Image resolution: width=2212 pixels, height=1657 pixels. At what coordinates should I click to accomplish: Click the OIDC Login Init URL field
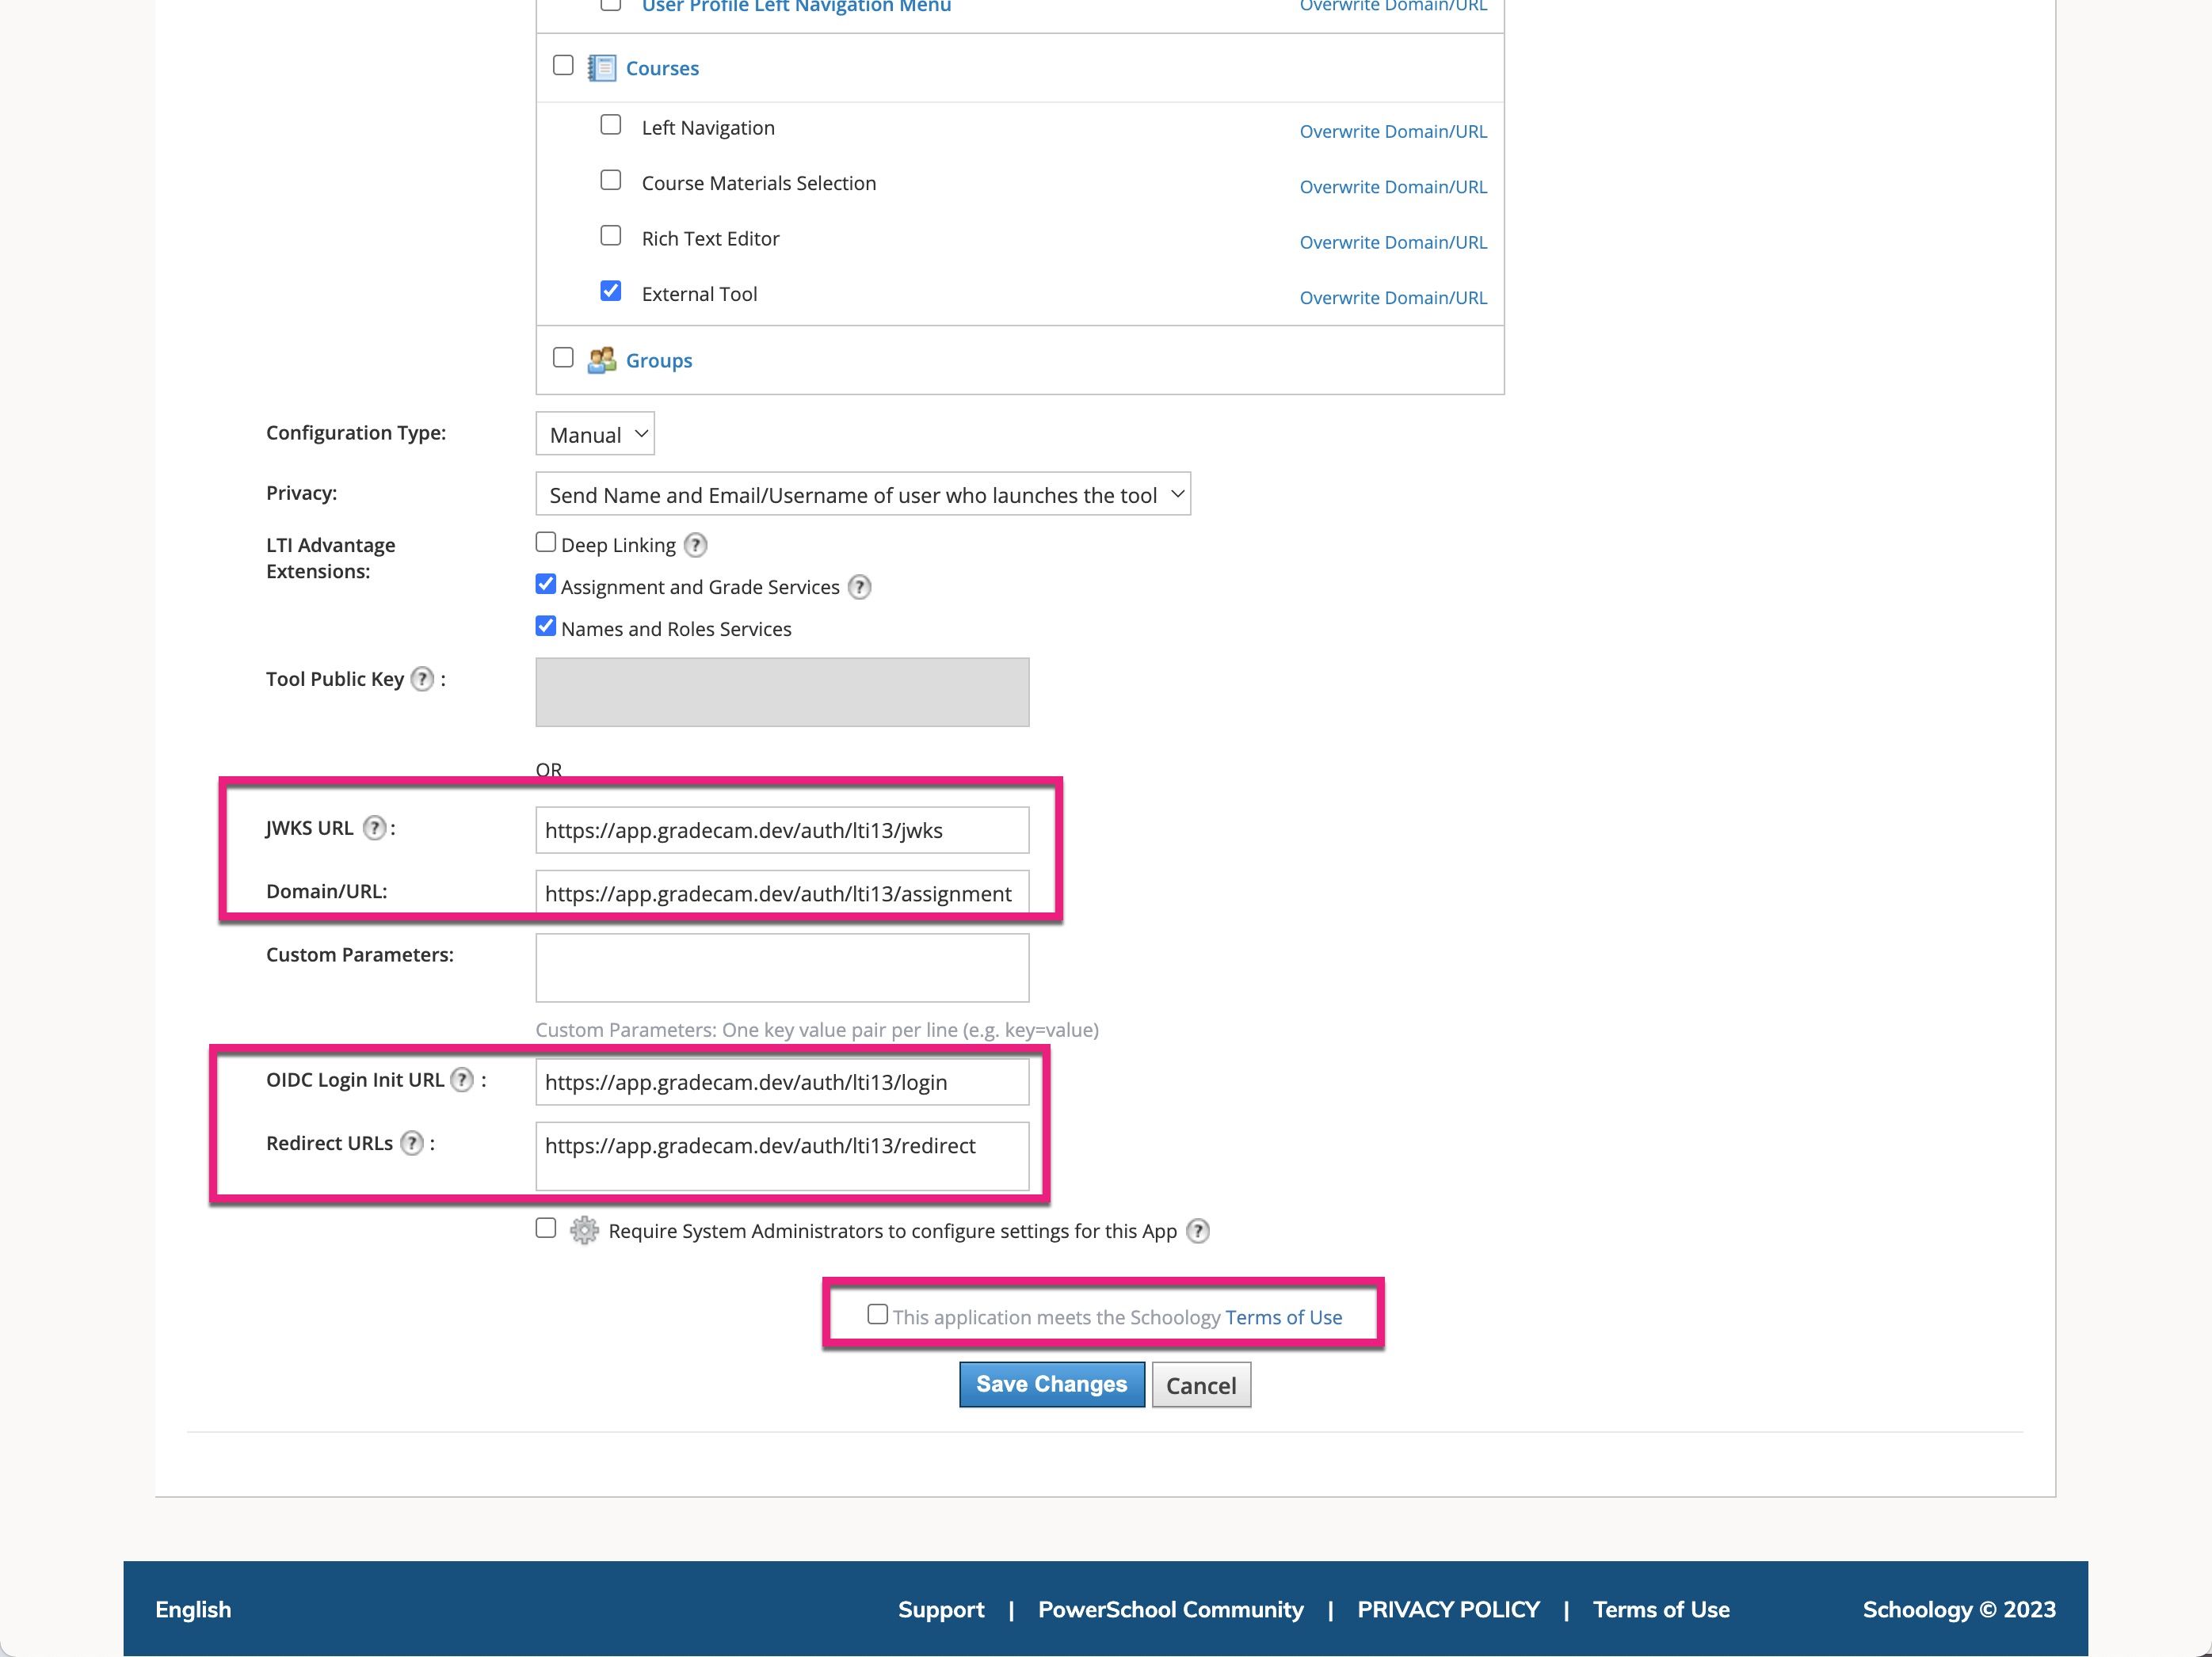[x=782, y=1082]
